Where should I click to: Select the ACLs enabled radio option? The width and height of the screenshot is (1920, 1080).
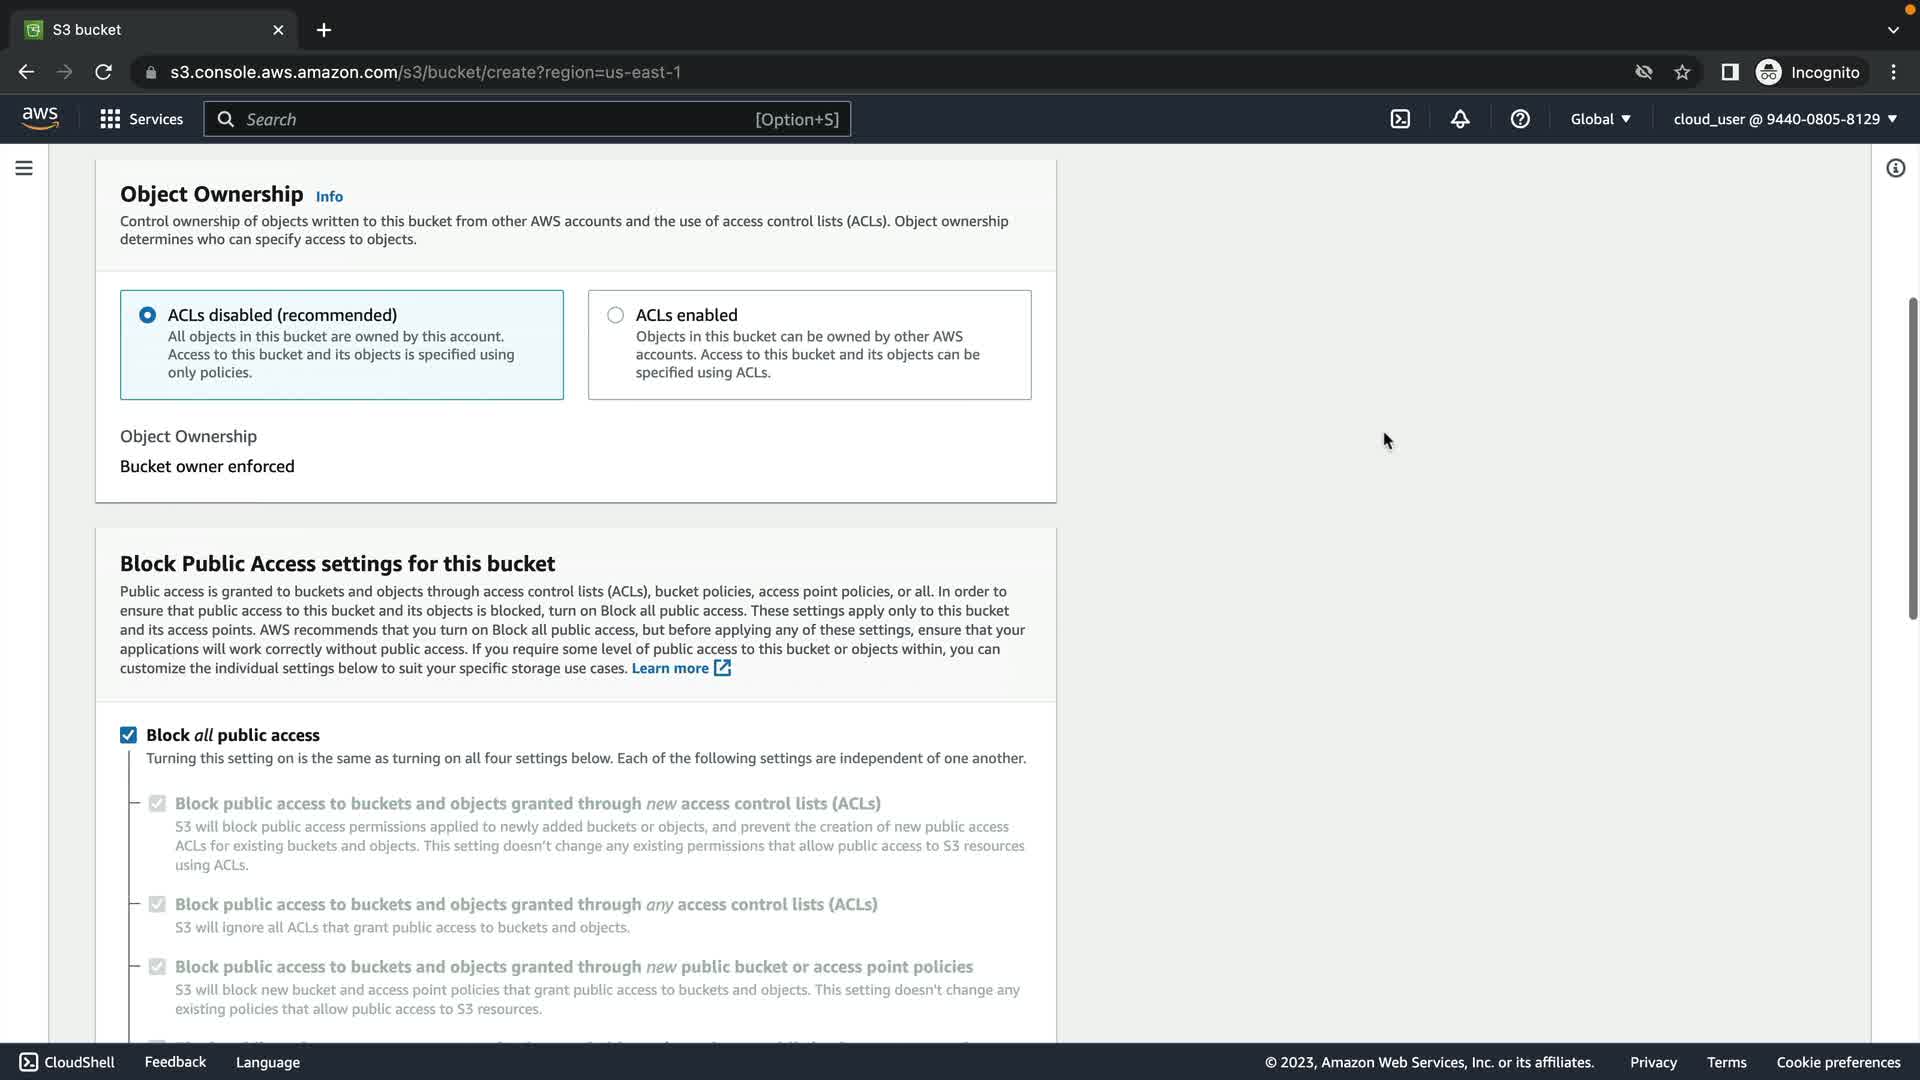(615, 315)
